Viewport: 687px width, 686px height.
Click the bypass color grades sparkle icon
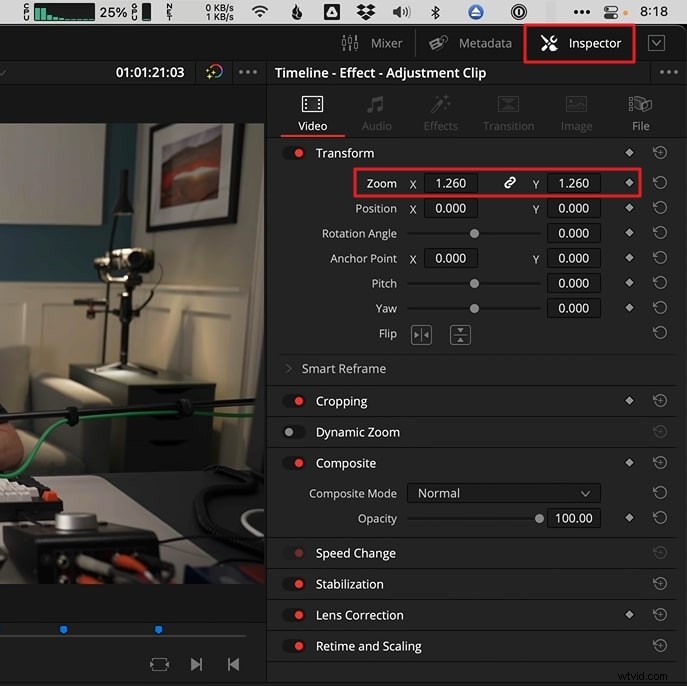click(x=214, y=72)
